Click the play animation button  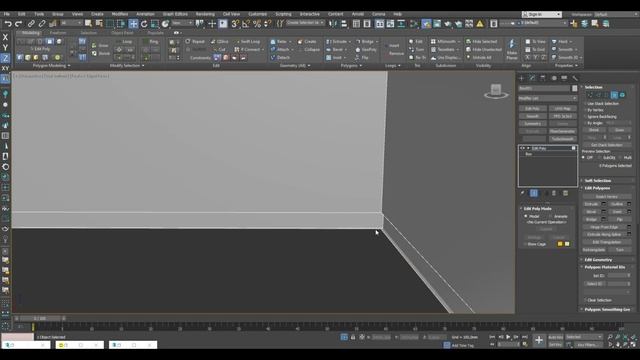tap(508, 337)
